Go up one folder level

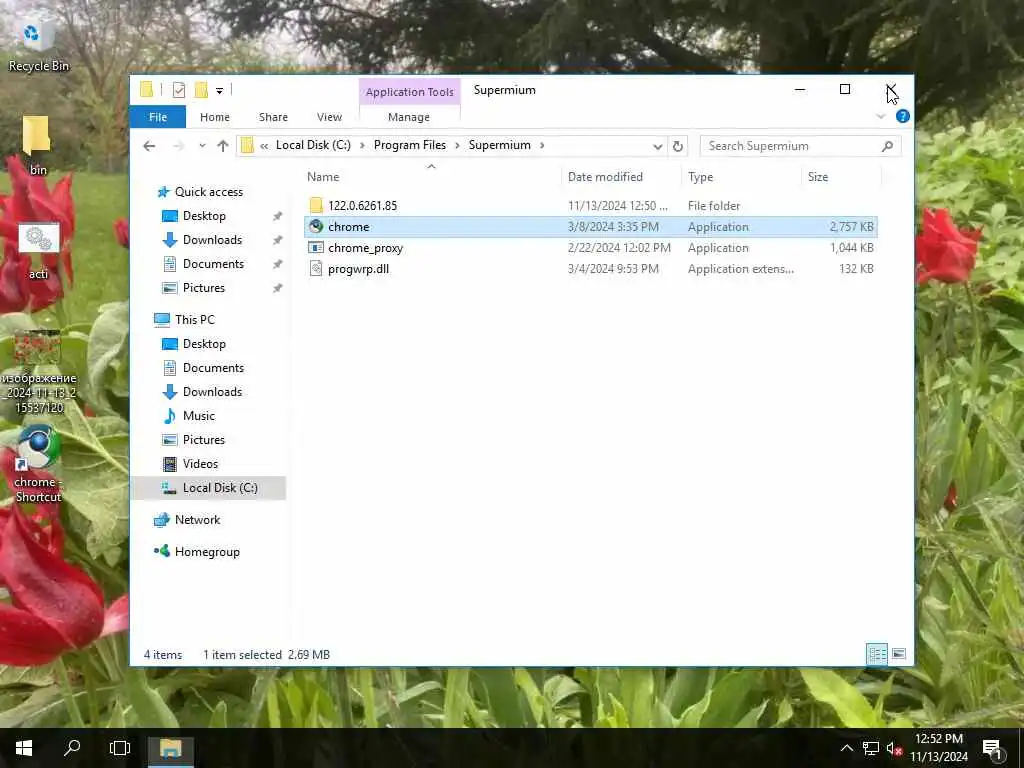click(x=223, y=146)
